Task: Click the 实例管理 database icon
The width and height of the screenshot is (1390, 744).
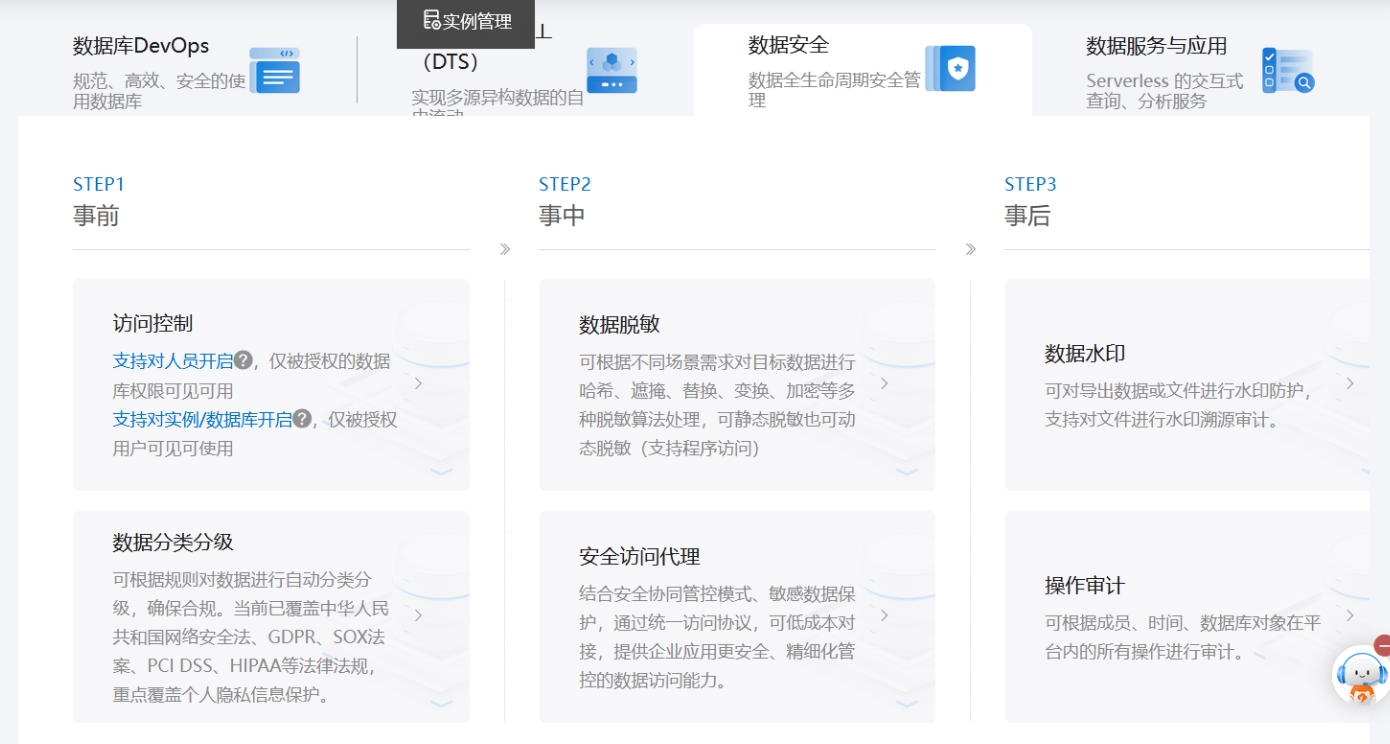Action: point(431,20)
